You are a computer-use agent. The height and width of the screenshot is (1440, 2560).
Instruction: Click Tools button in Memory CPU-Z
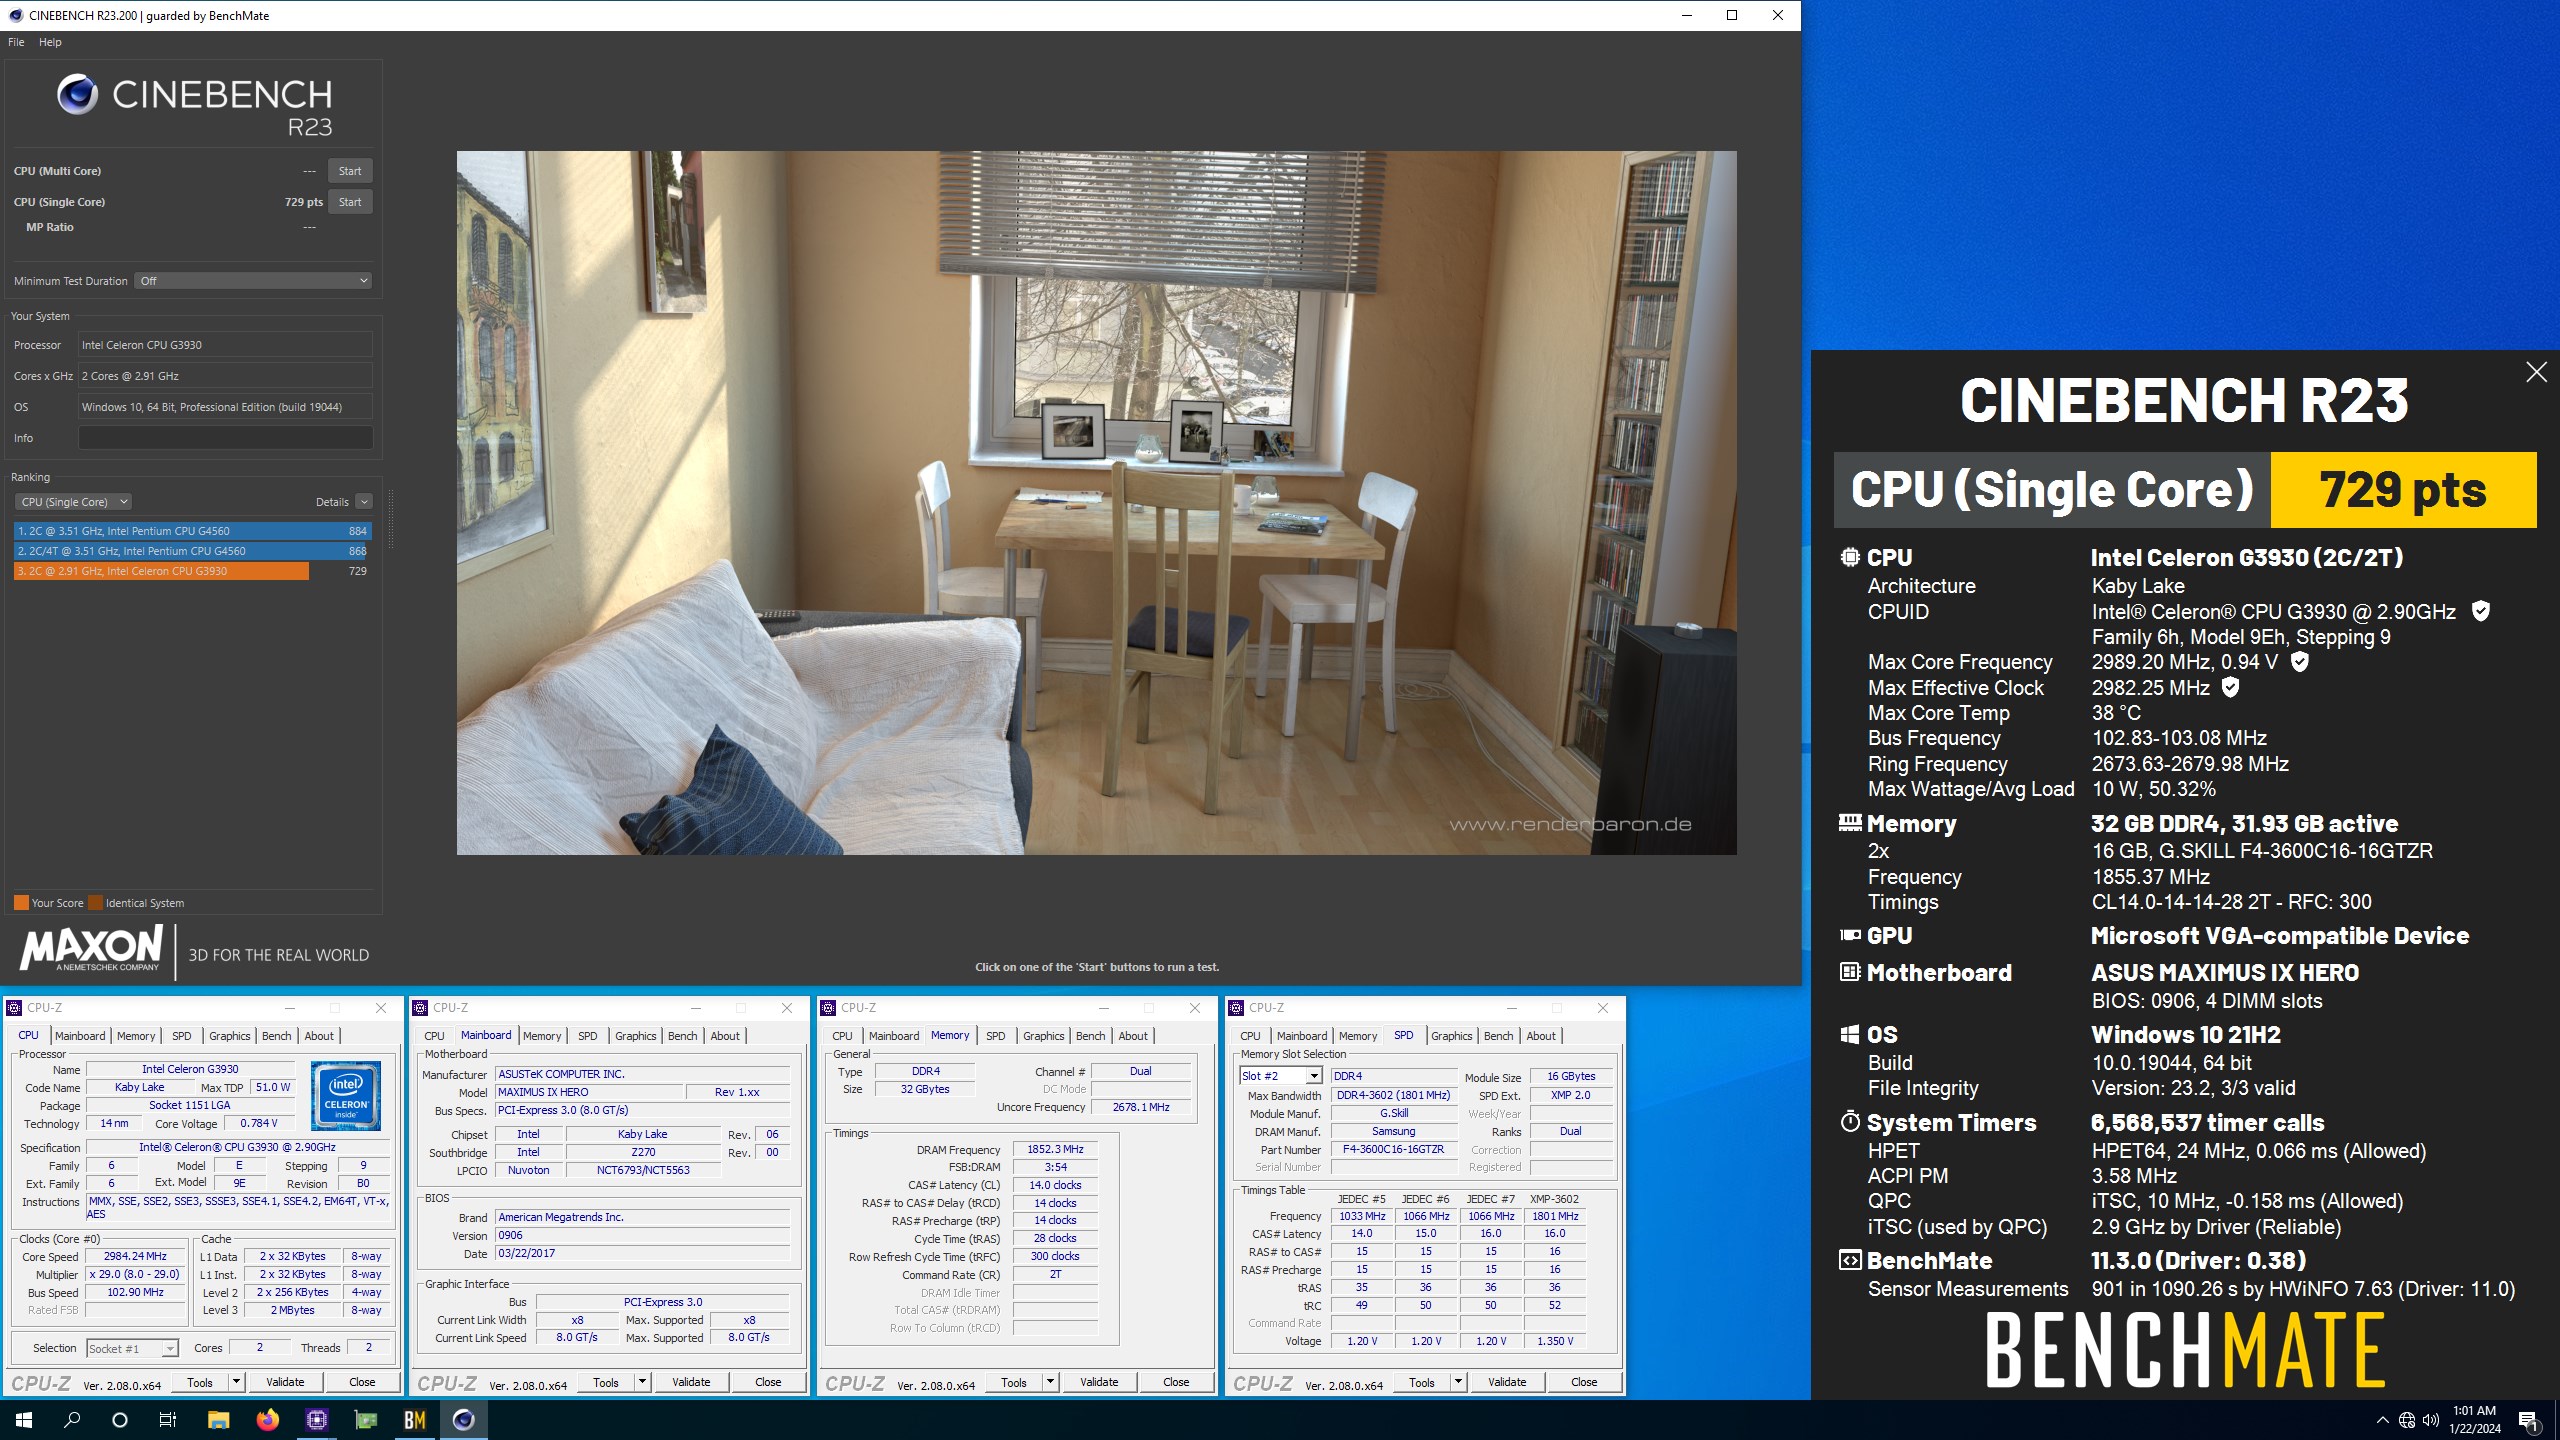coord(1014,1382)
